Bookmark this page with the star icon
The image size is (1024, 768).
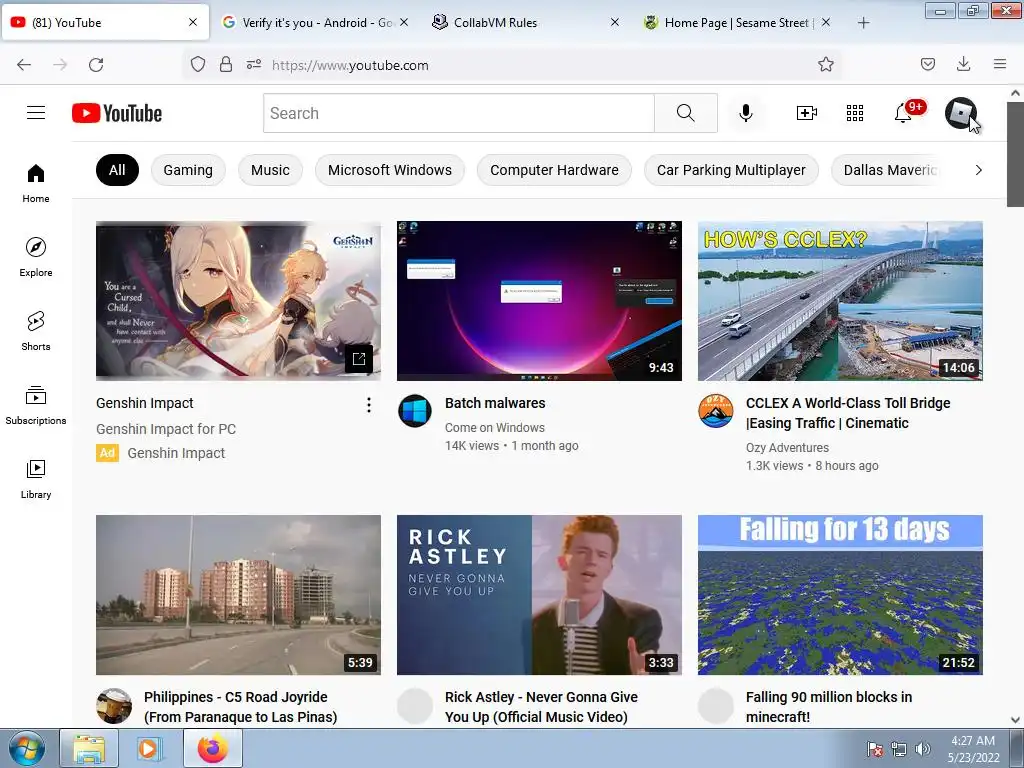826,65
